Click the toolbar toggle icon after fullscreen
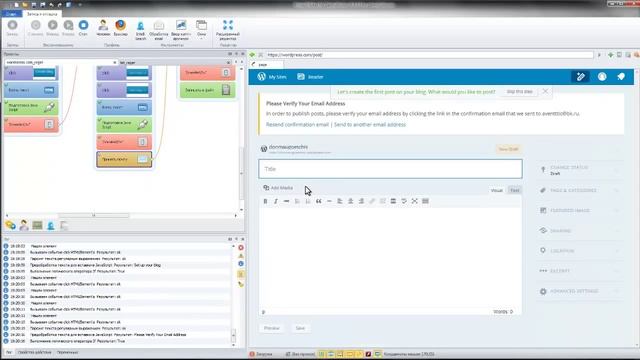640x360 pixels. (425, 201)
